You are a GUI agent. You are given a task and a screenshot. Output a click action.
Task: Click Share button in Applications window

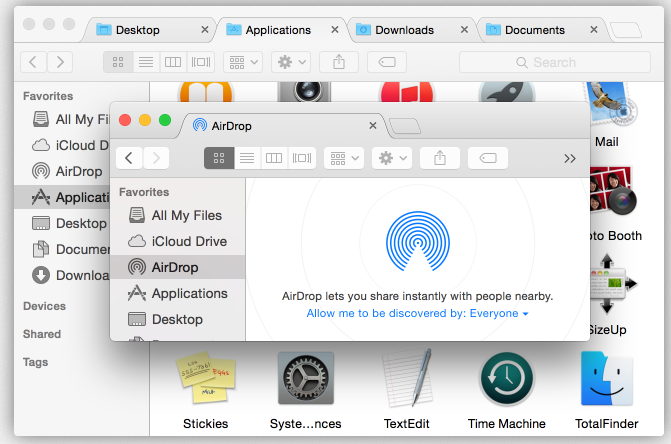pyautogui.click(x=339, y=62)
